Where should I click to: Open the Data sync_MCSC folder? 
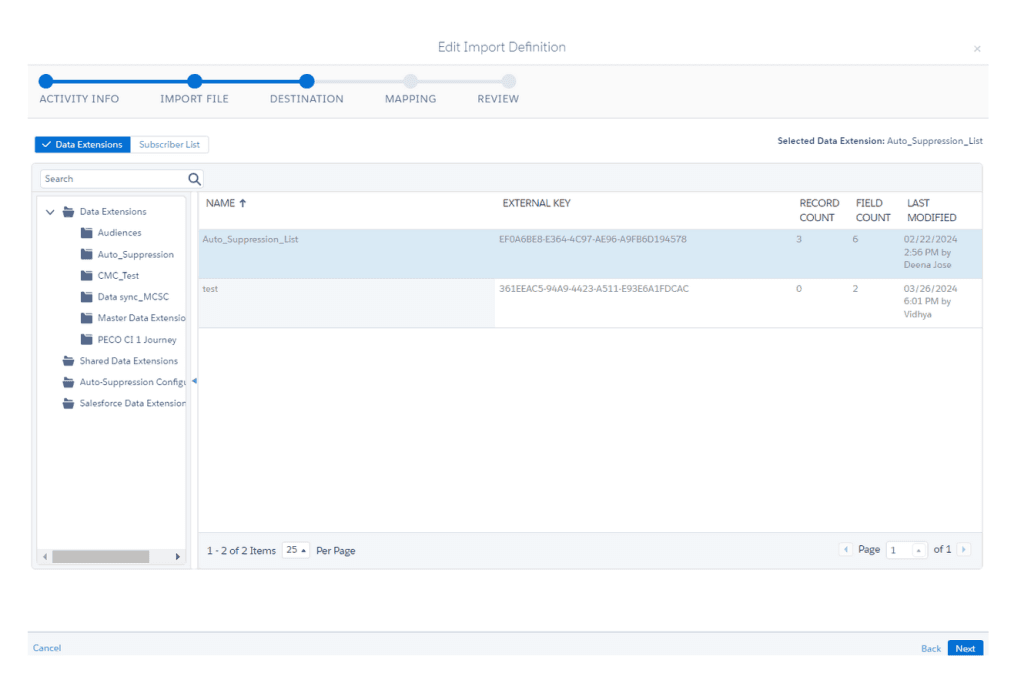[x=133, y=297]
